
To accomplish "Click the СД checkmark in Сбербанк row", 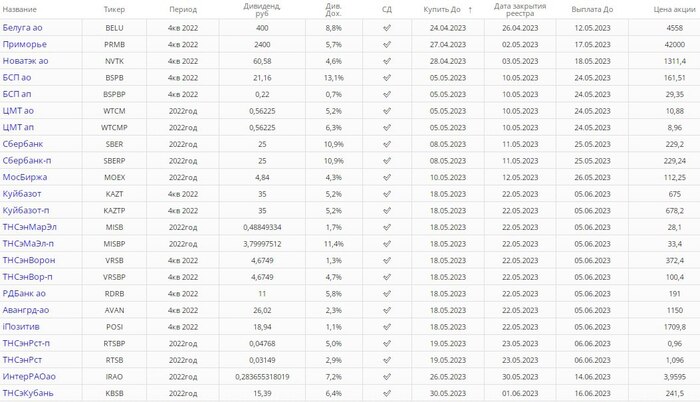I will (x=386, y=144).
